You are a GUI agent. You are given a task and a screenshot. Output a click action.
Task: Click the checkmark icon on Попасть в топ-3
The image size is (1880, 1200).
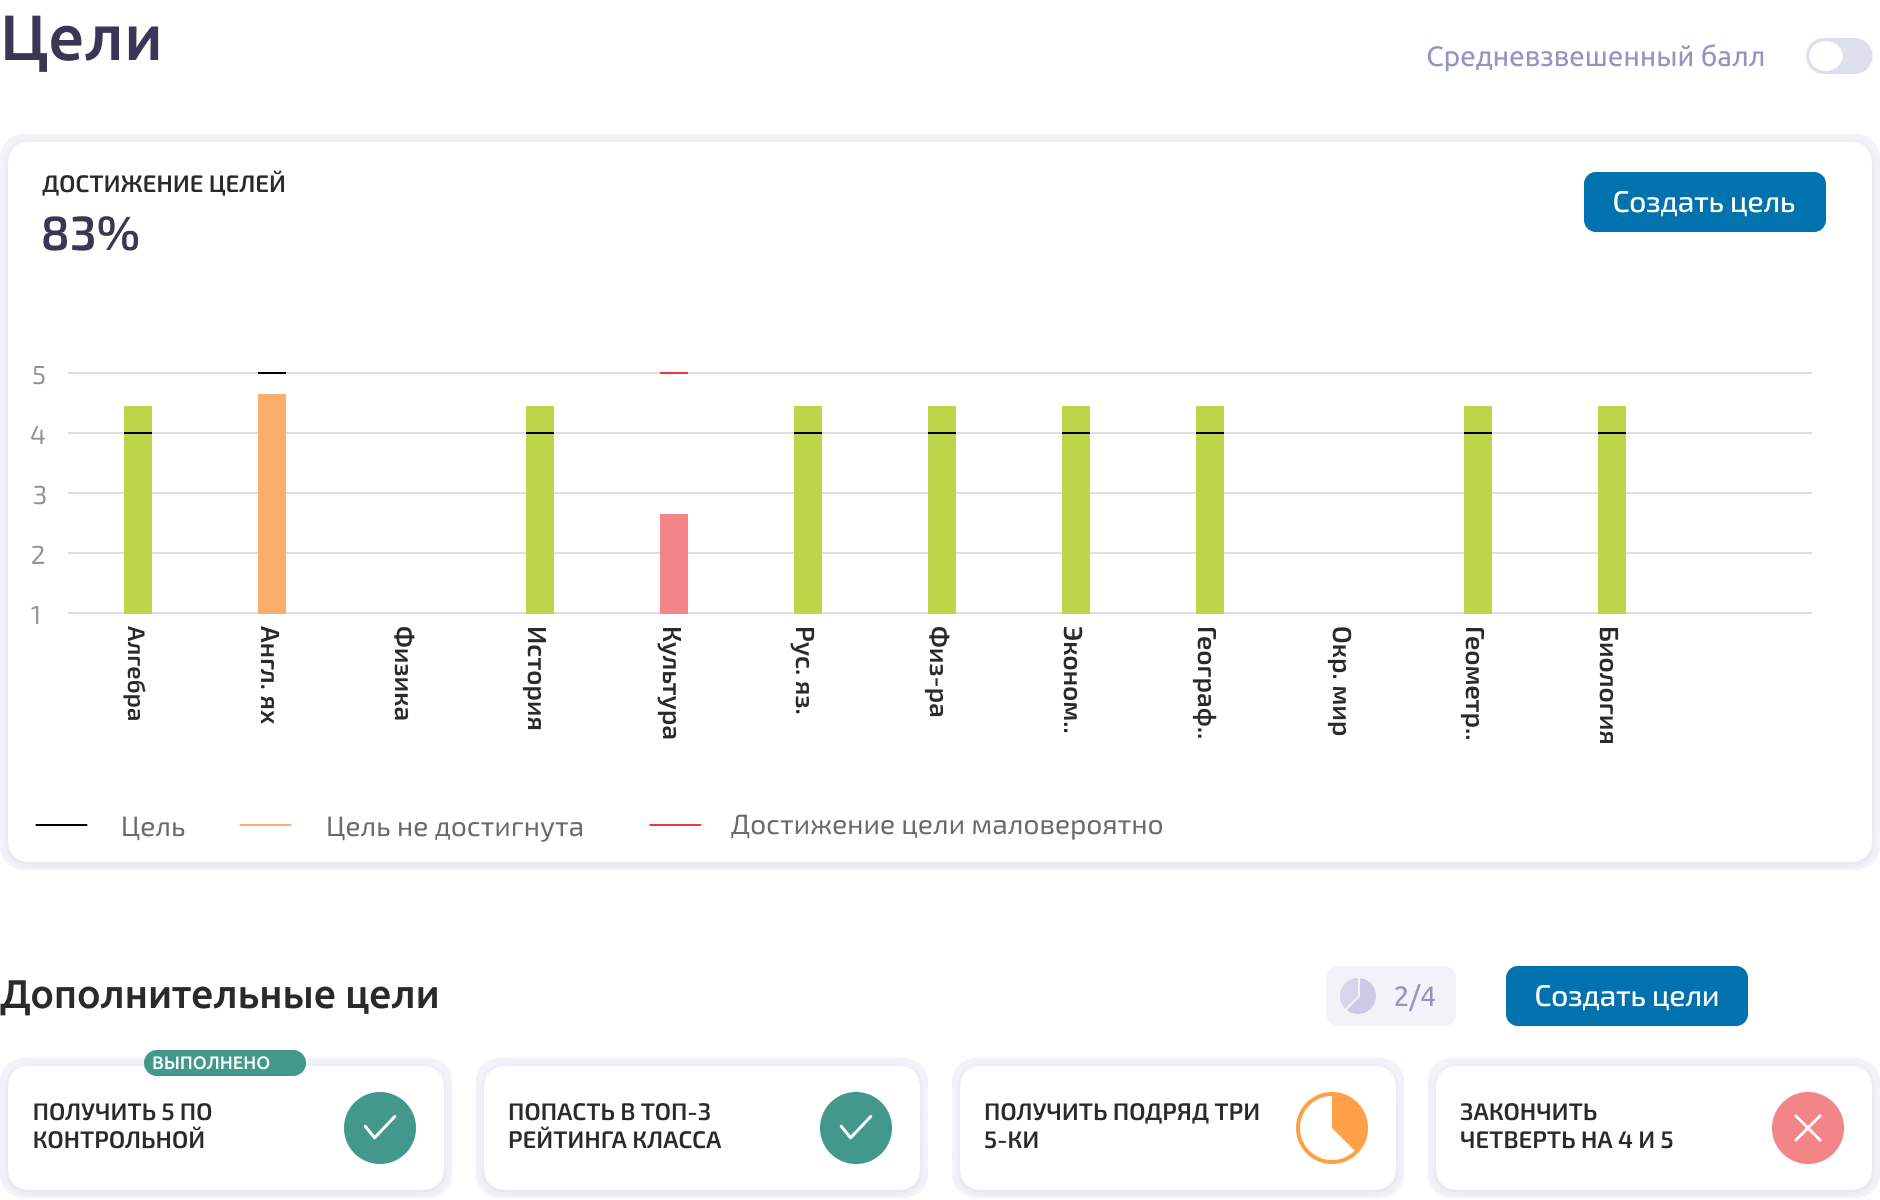(x=856, y=1128)
